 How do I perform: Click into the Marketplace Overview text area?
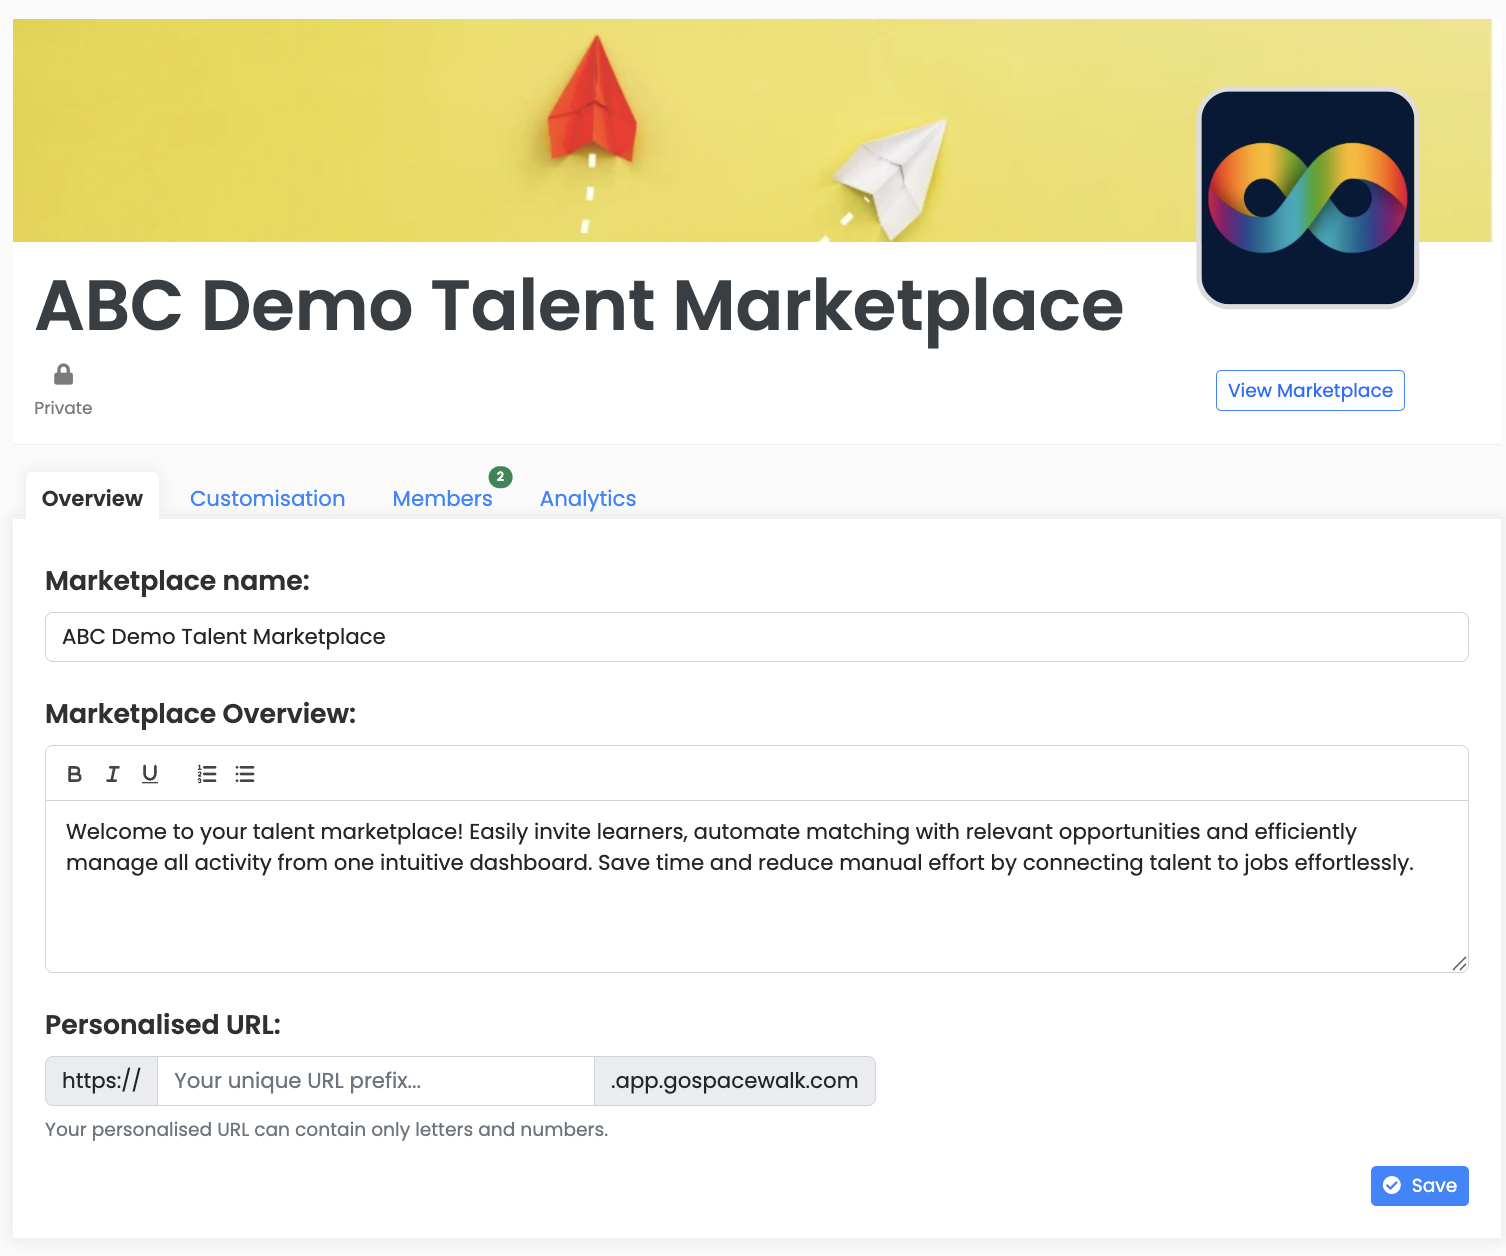pos(757,886)
